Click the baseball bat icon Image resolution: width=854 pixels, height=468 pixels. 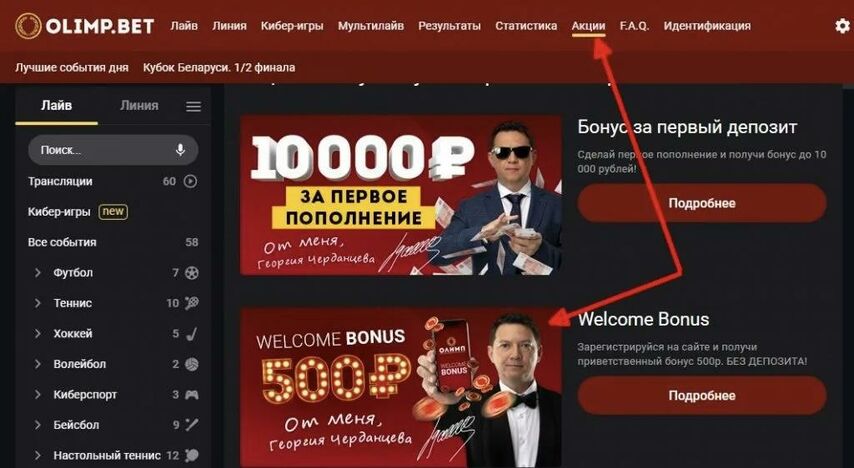192,425
